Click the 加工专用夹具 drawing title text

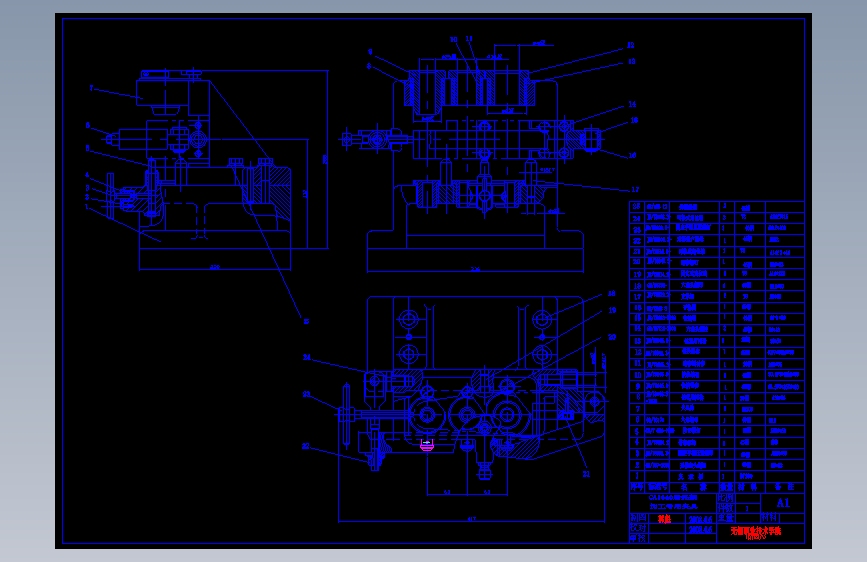pyautogui.click(x=673, y=507)
